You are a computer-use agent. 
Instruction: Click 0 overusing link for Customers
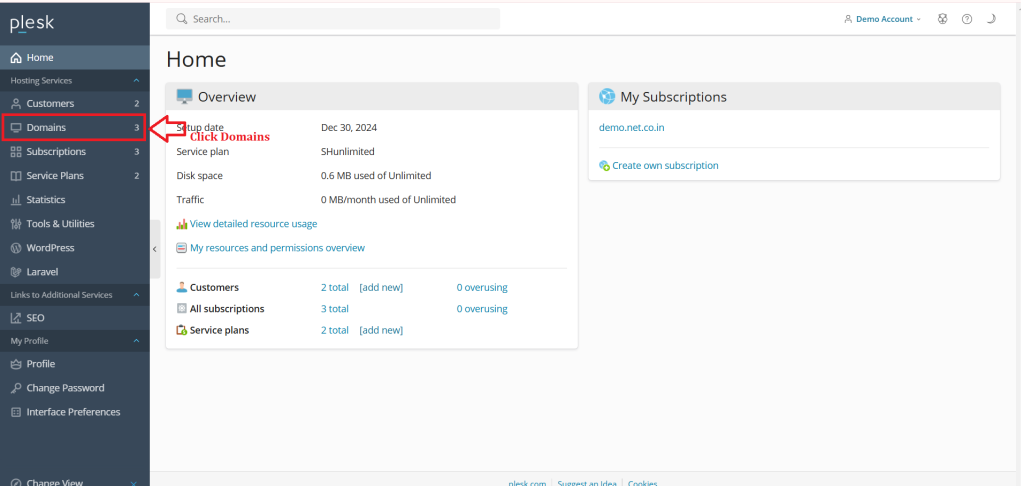(482, 287)
